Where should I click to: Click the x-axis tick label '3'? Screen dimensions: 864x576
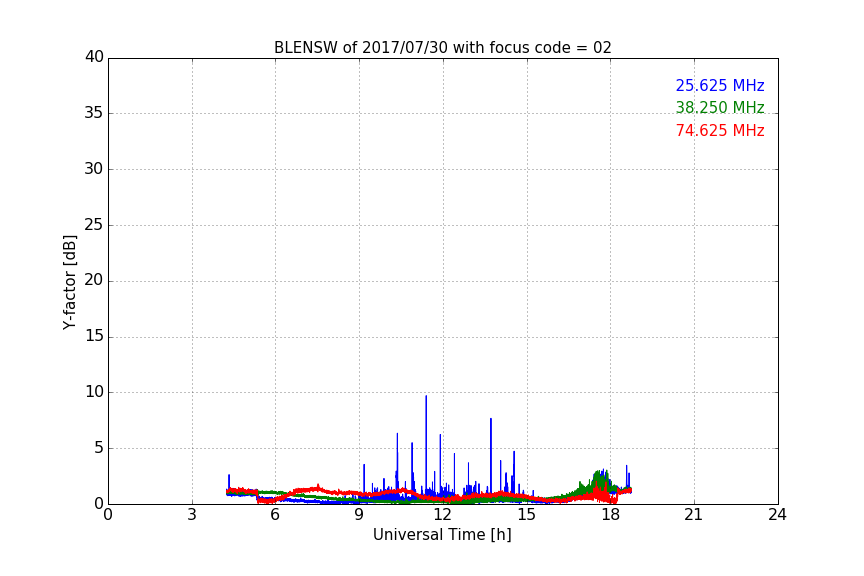click(192, 515)
